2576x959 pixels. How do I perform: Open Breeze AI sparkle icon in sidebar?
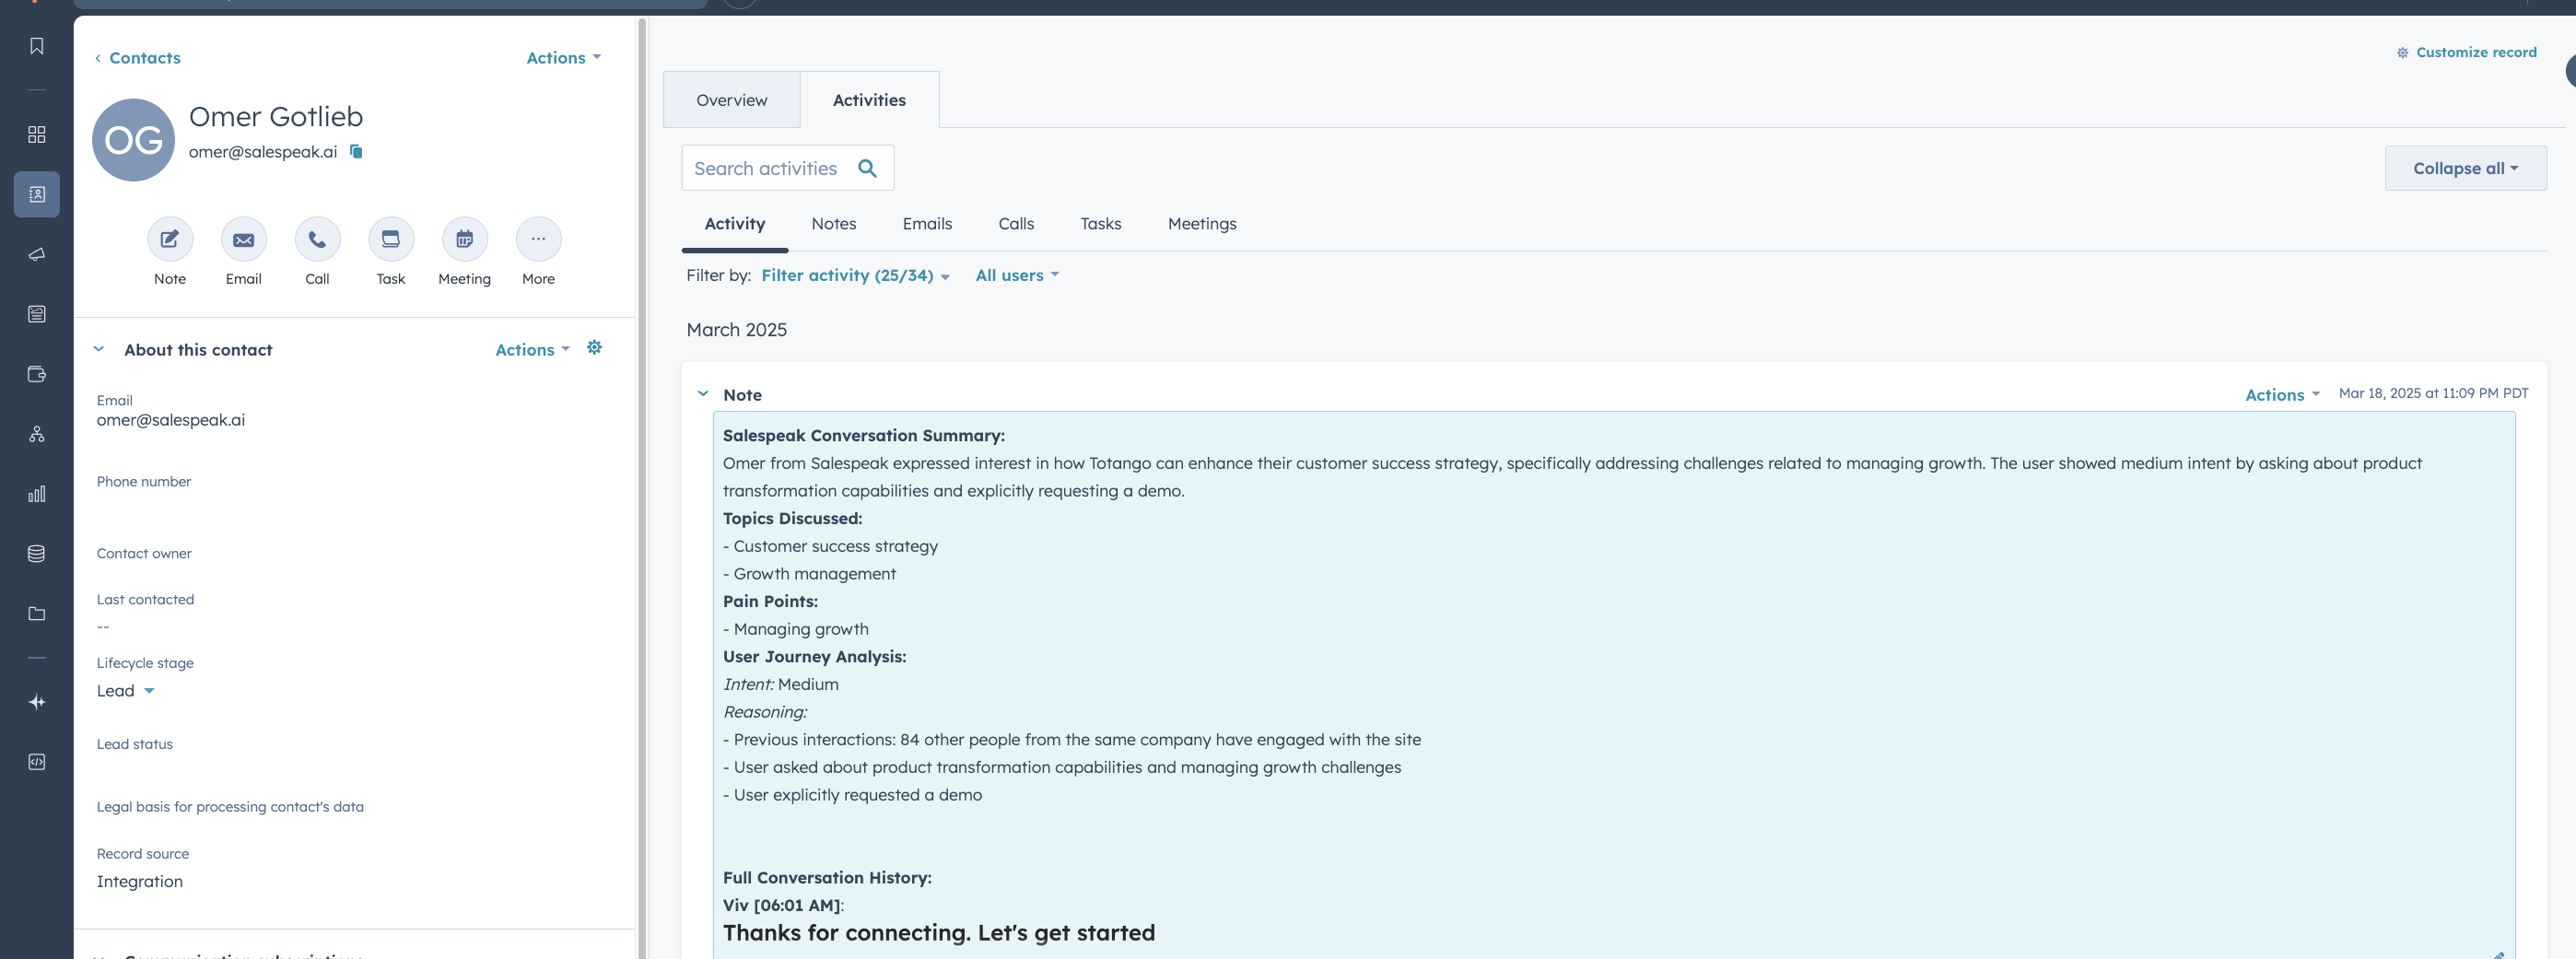(x=36, y=702)
